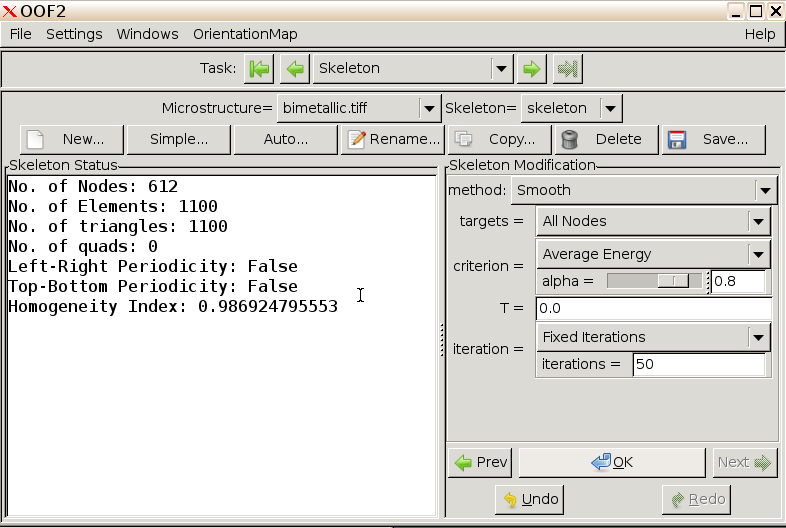This screenshot has width=786, height=528.
Task: Click the Simple... skeleton button
Action: point(180,139)
